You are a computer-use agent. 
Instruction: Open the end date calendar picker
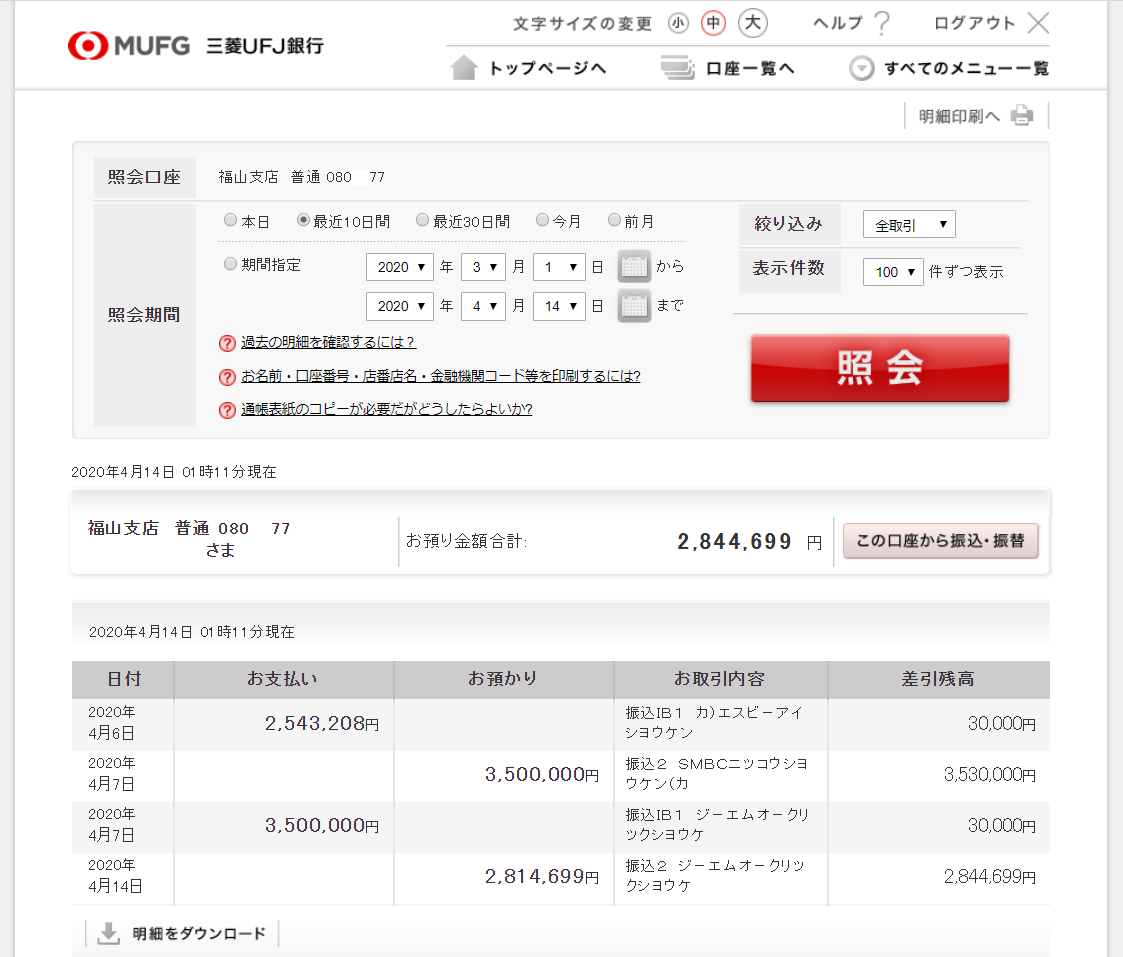(x=634, y=306)
